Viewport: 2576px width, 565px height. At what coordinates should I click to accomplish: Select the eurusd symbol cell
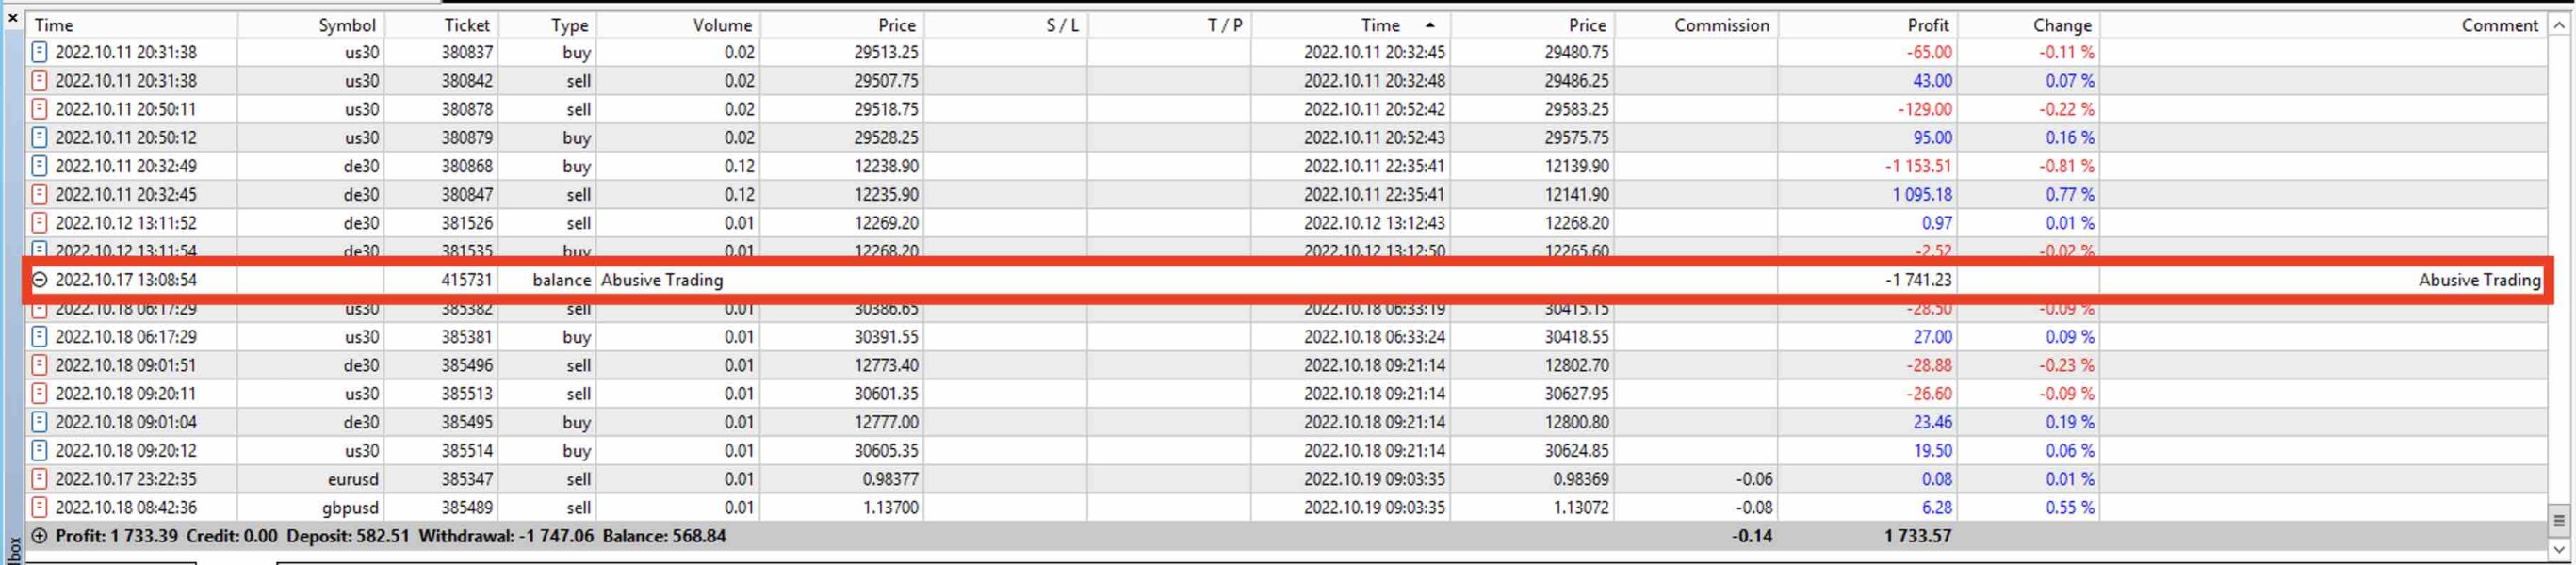352,480
